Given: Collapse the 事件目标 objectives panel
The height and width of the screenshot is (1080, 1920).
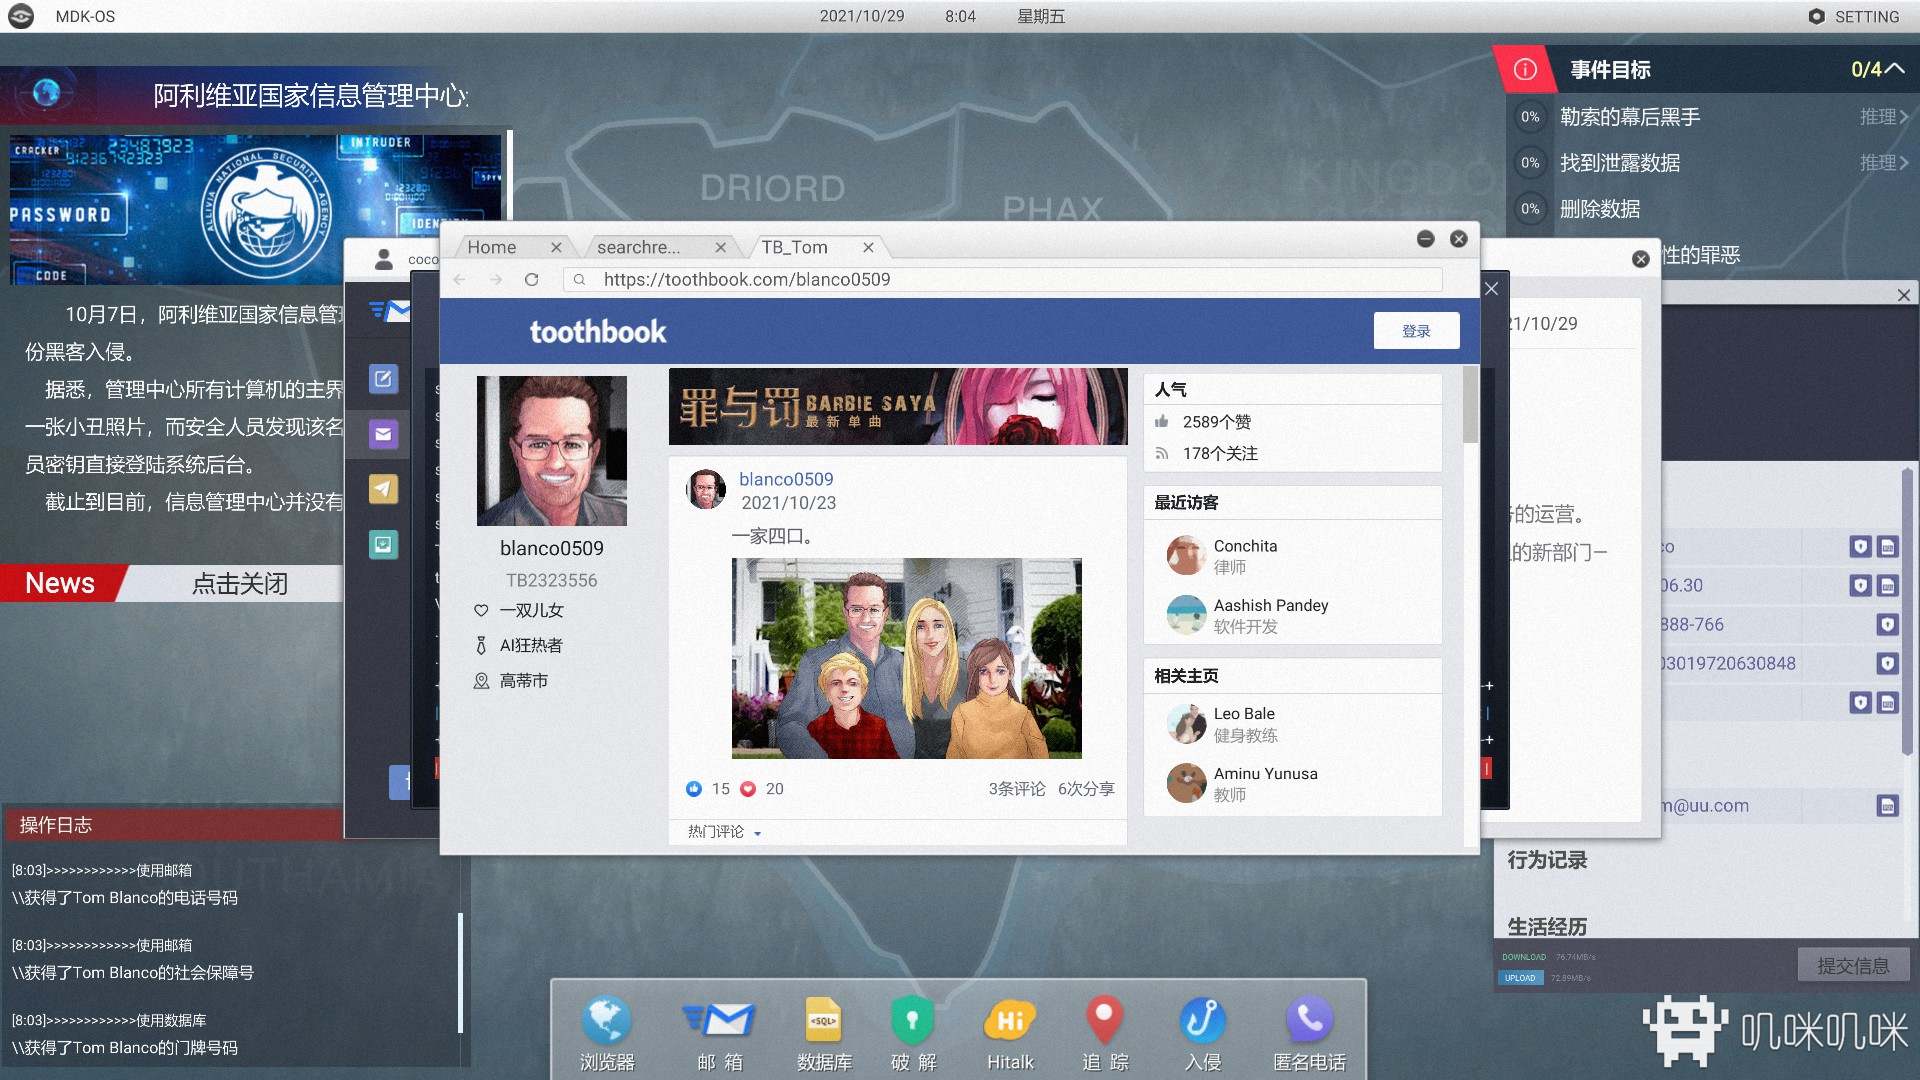Looking at the screenshot, I should tap(1894, 69).
